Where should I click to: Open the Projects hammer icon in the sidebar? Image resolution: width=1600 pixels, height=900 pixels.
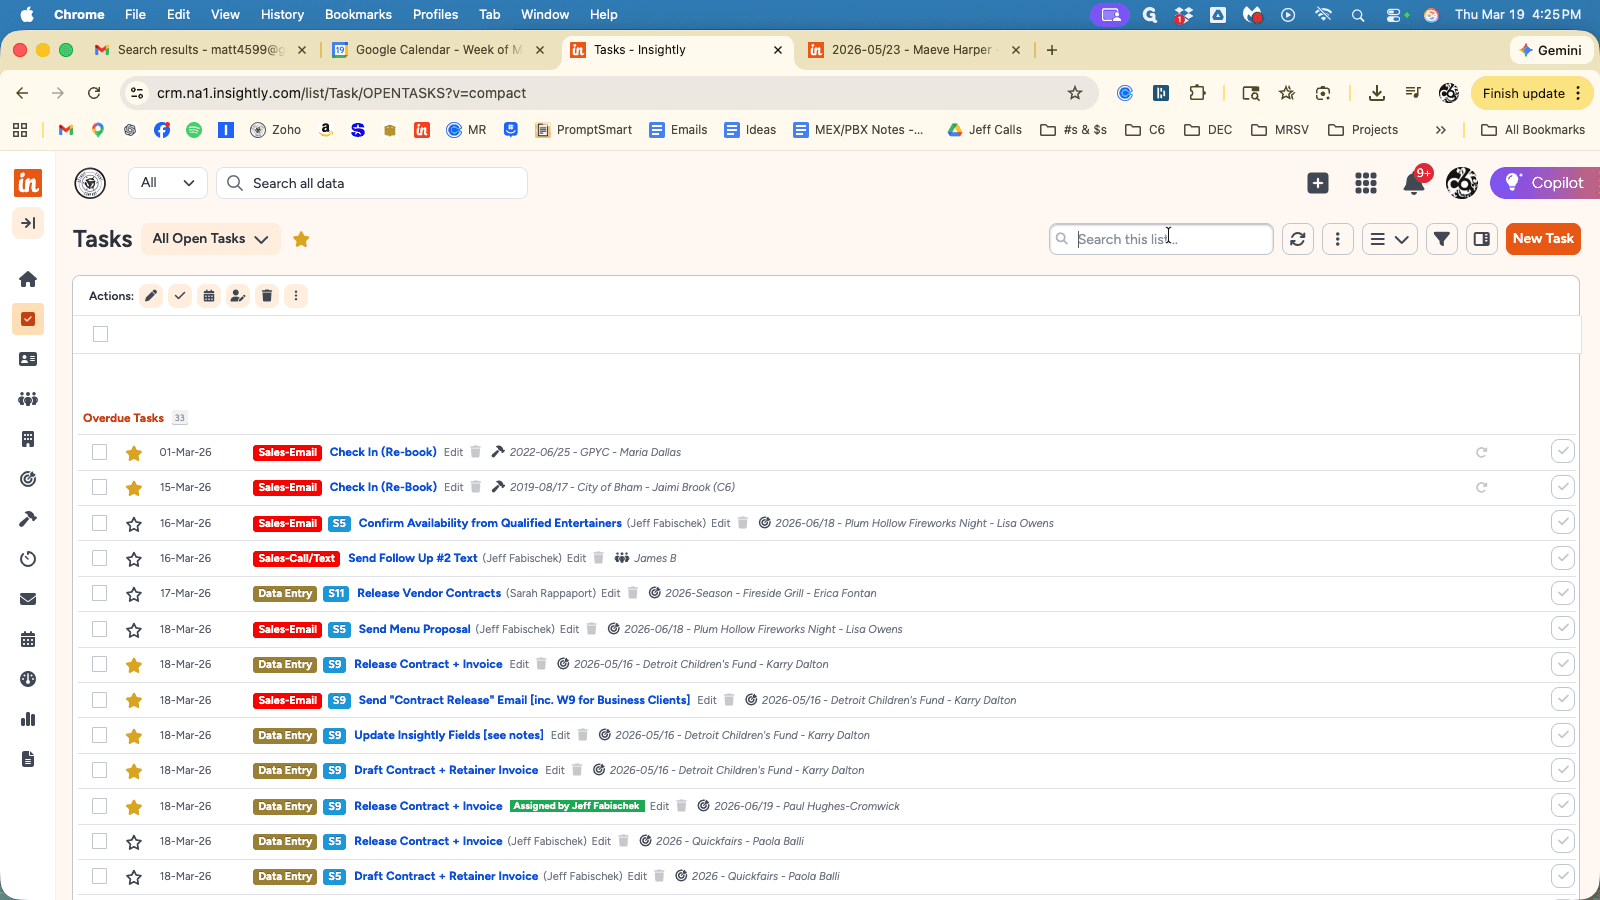click(x=28, y=519)
